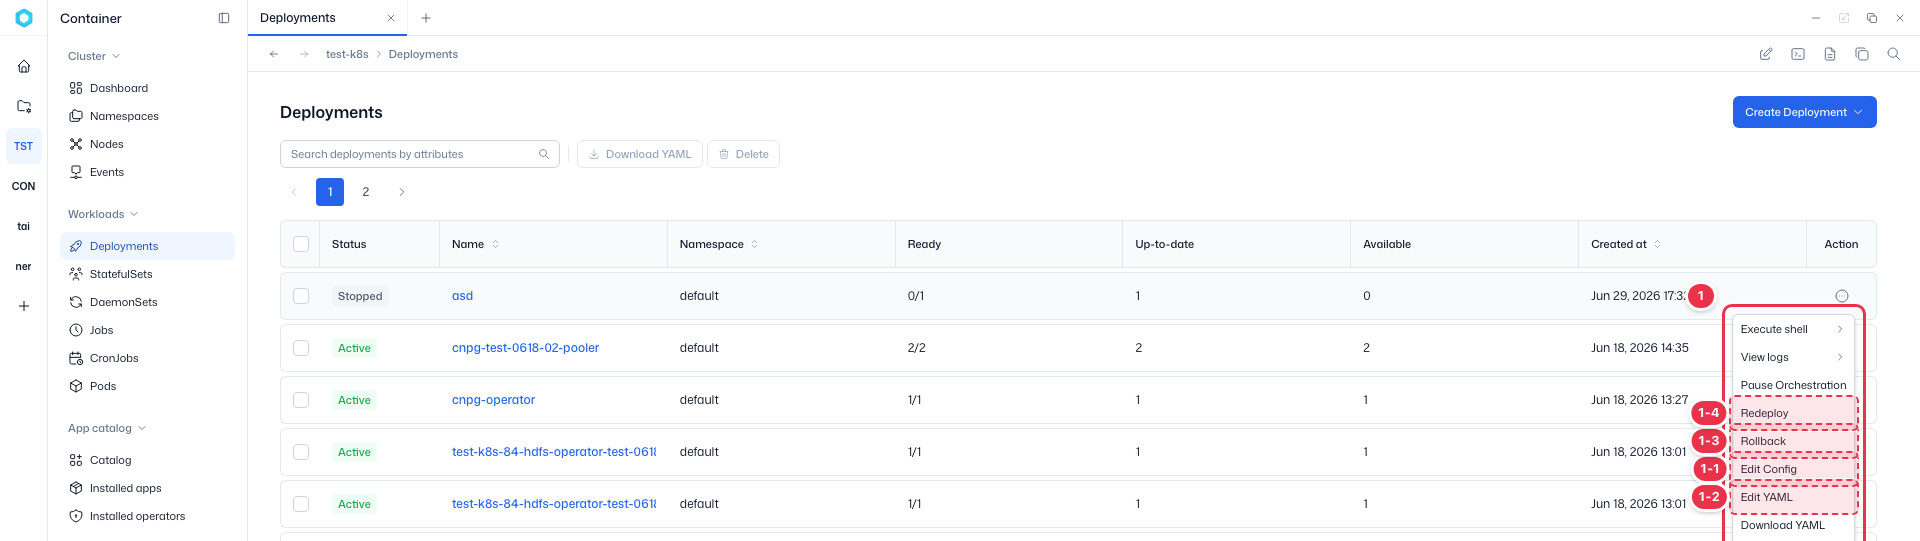Screen dimensions: 1920x541
Task: Collapse the Container sidebar panel icon
Action: (224, 18)
